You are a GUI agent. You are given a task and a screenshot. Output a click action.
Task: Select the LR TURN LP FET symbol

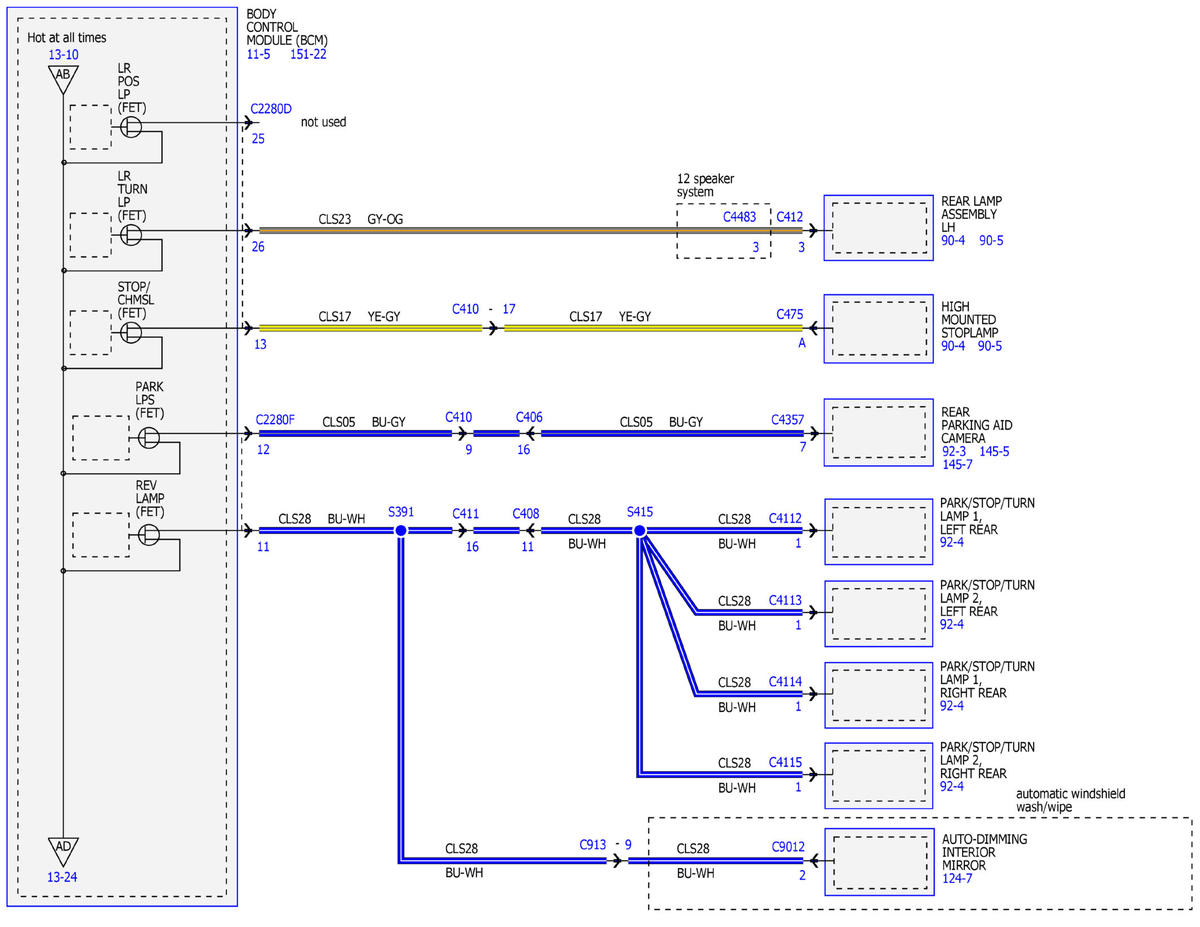click(131, 234)
